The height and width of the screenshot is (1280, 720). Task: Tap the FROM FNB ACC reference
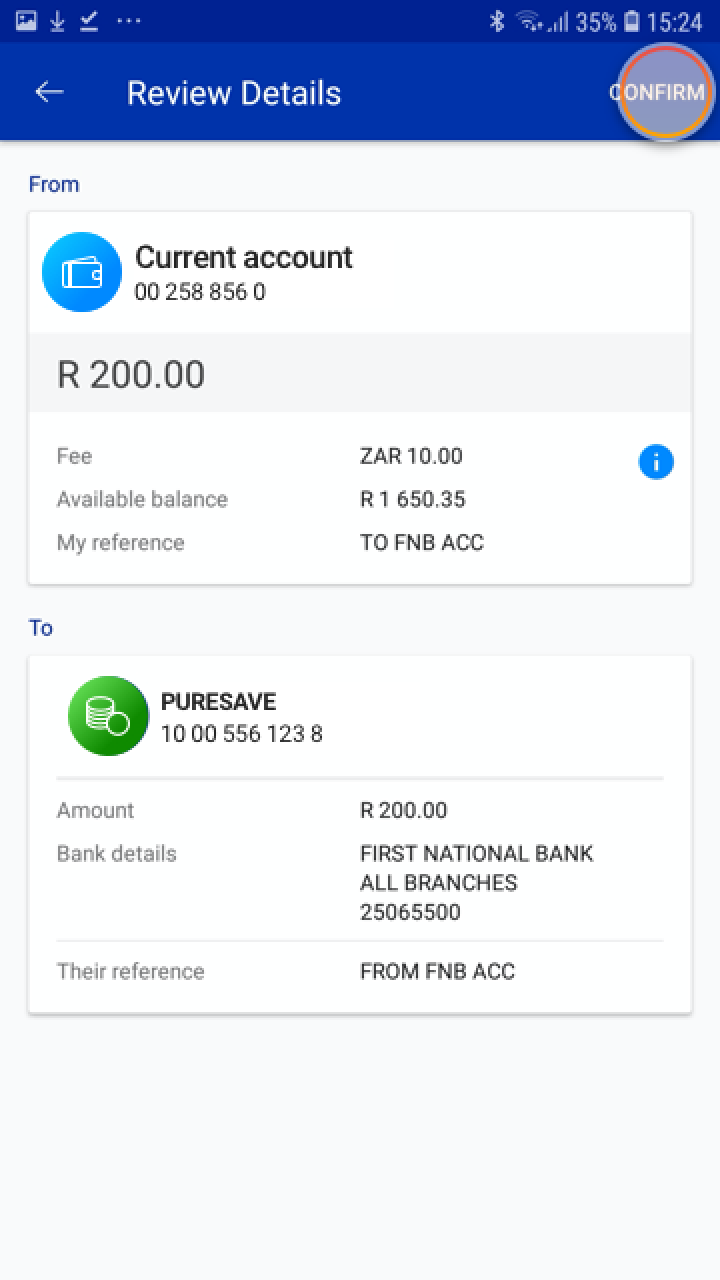pyautogui.click(x=437, y=971)
